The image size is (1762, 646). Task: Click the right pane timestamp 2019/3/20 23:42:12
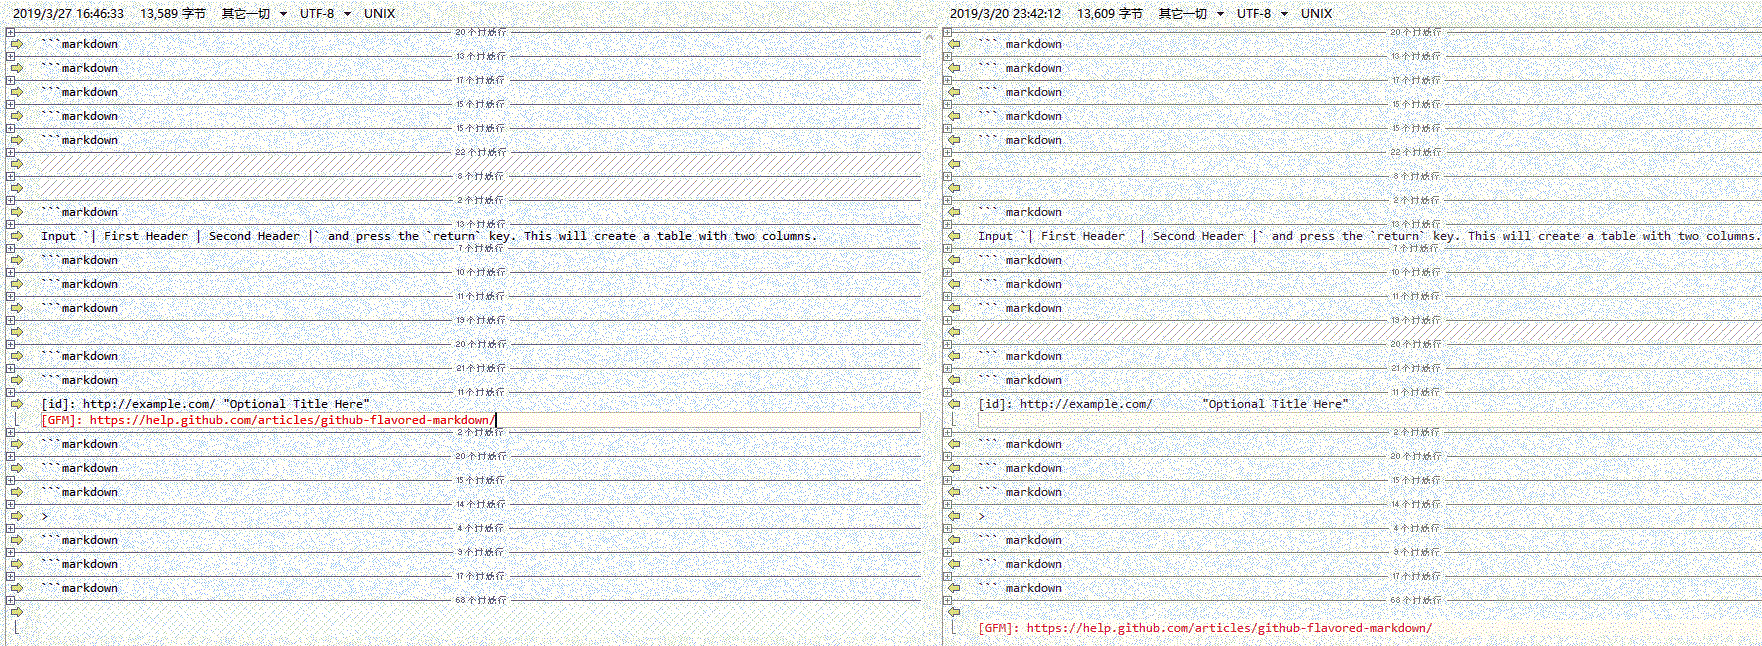(x=1006, y=13)
